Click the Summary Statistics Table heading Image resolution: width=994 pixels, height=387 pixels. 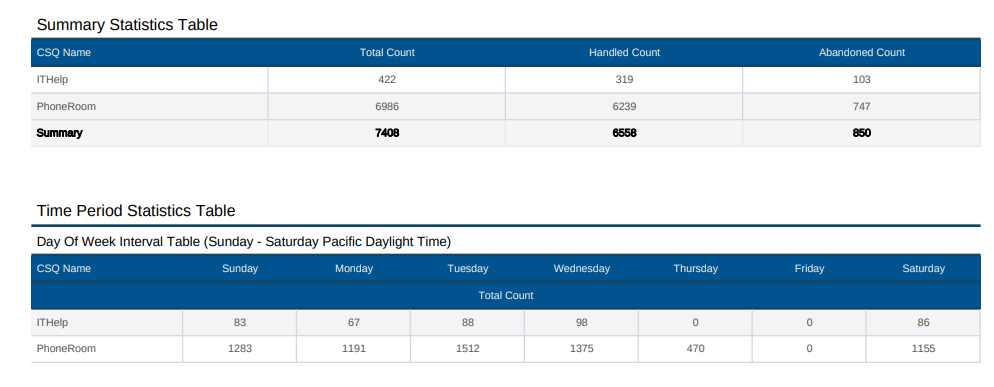point(127,25)
